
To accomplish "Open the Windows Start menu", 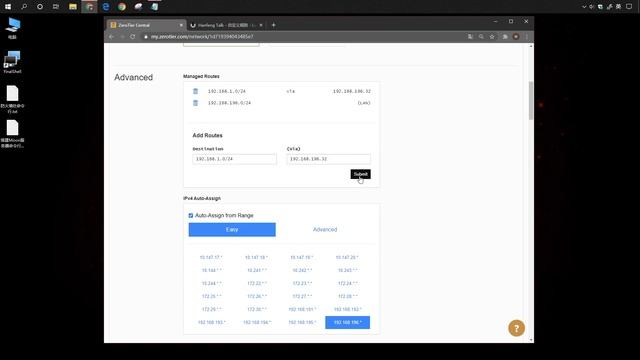I will 8,7.
